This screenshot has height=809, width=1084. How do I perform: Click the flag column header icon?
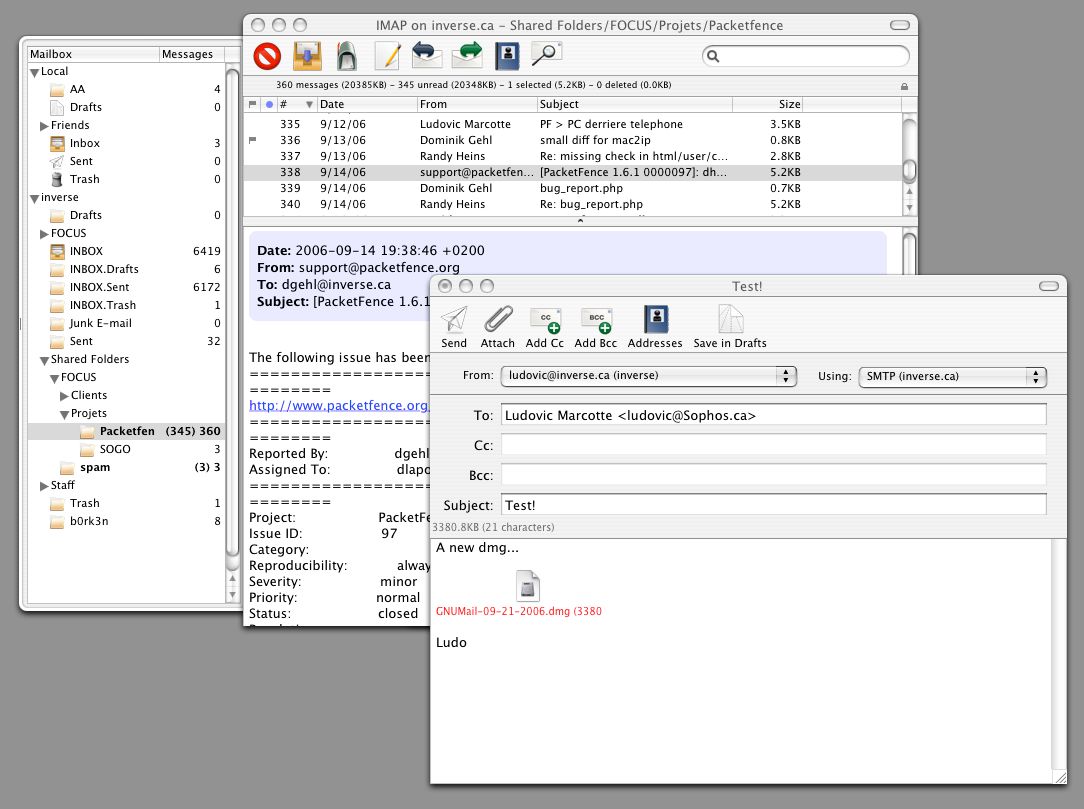pos(252,104)
